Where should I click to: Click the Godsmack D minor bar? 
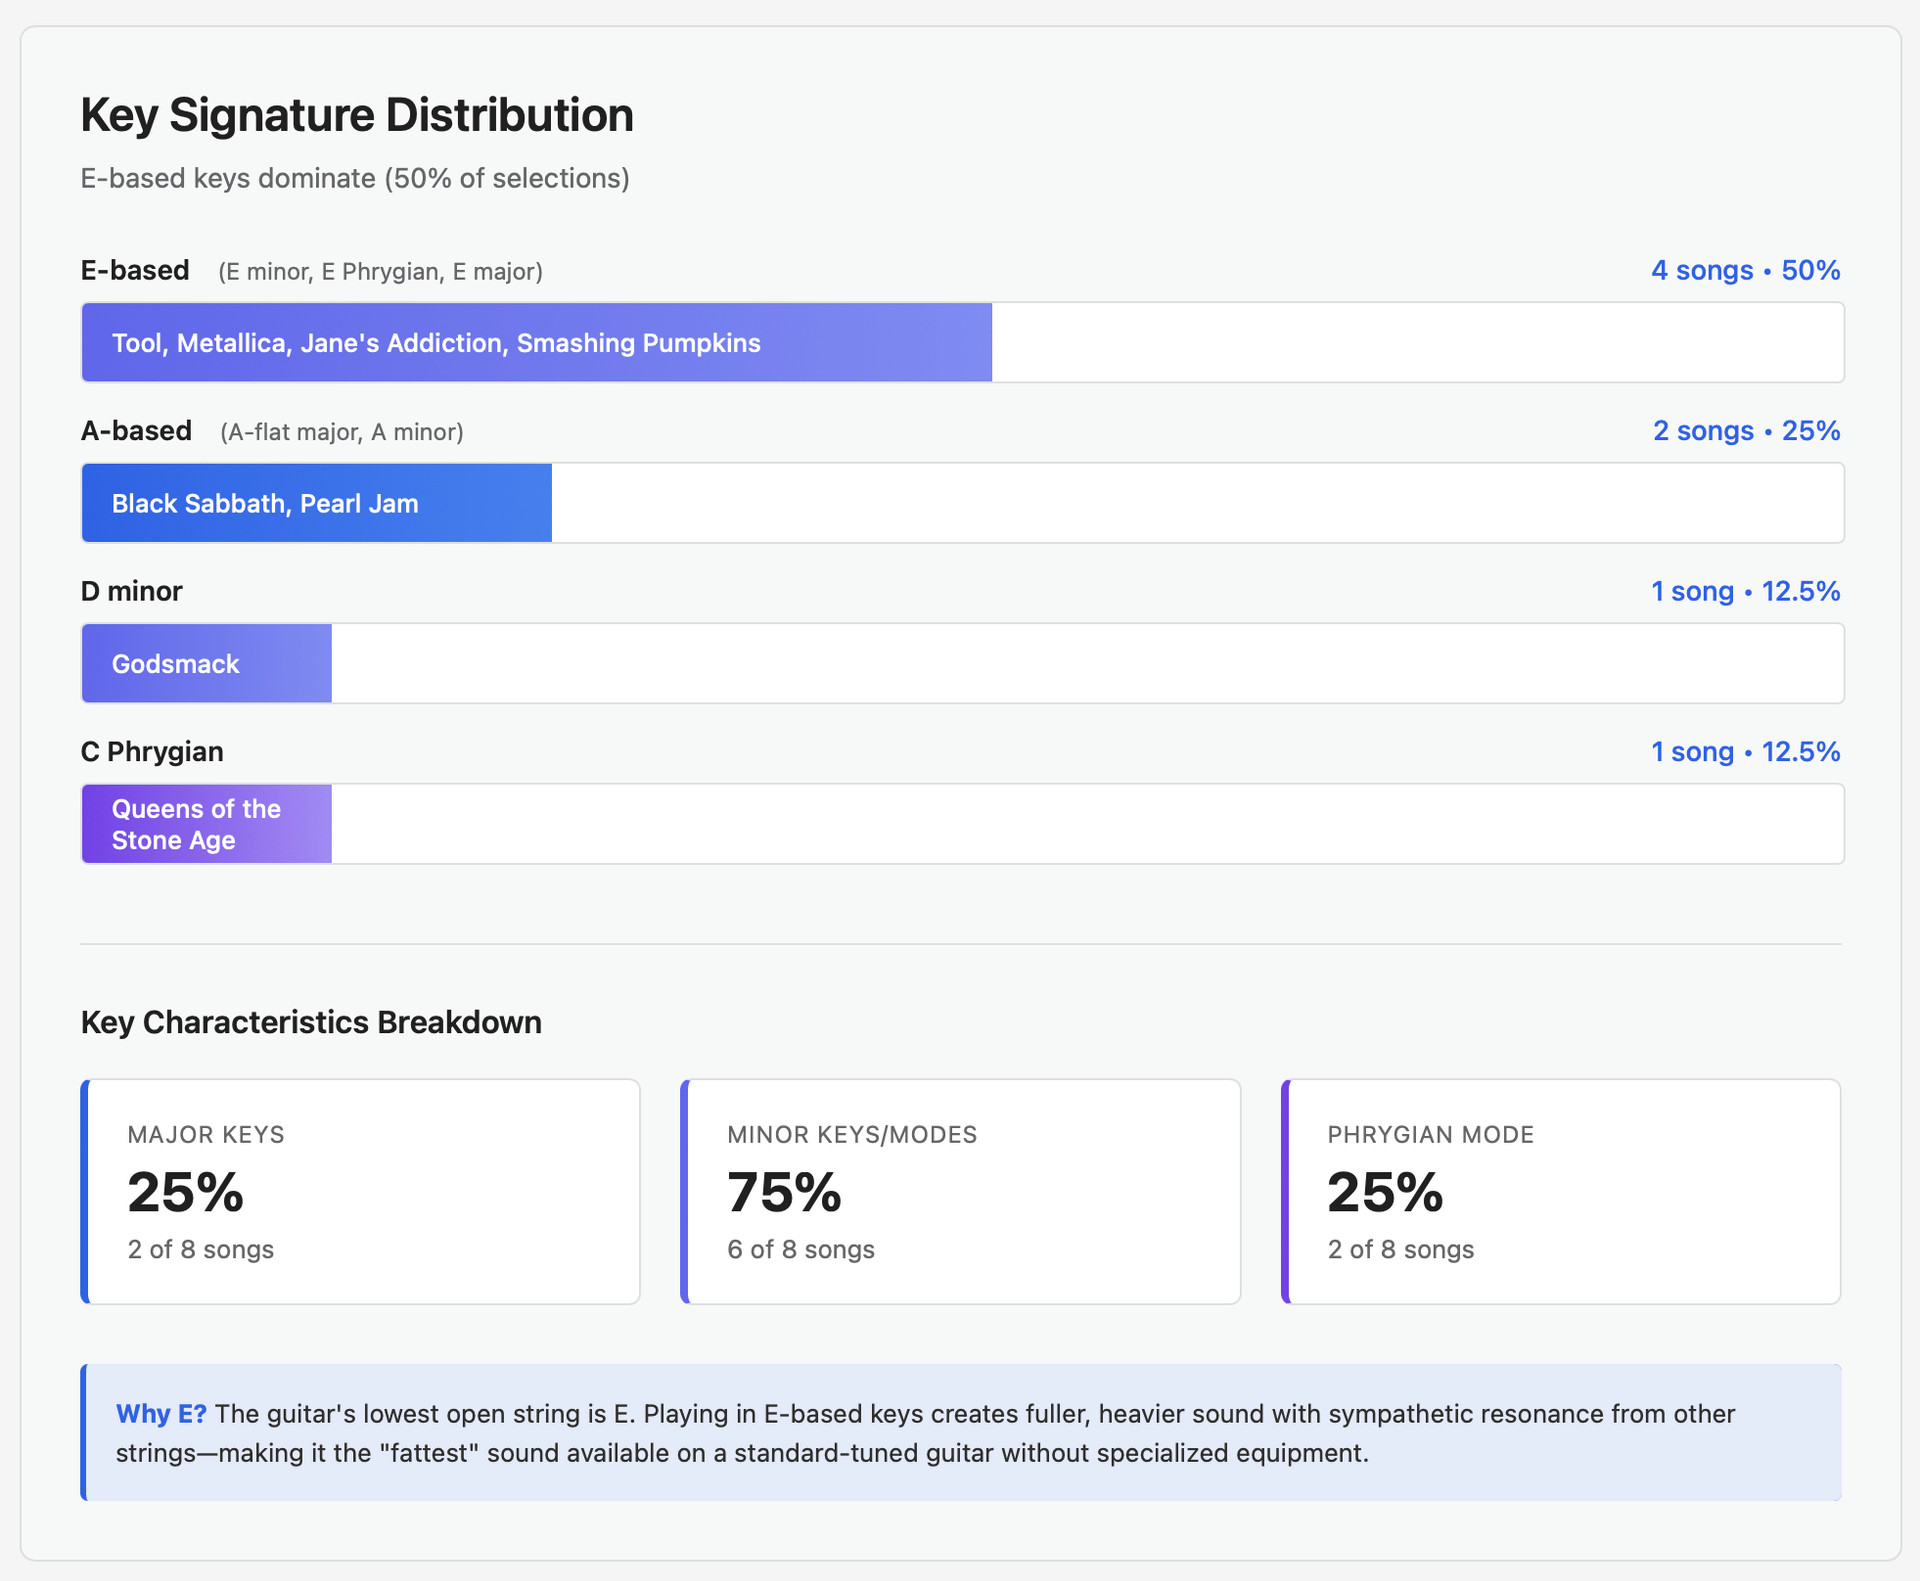[x=206, y=664]
